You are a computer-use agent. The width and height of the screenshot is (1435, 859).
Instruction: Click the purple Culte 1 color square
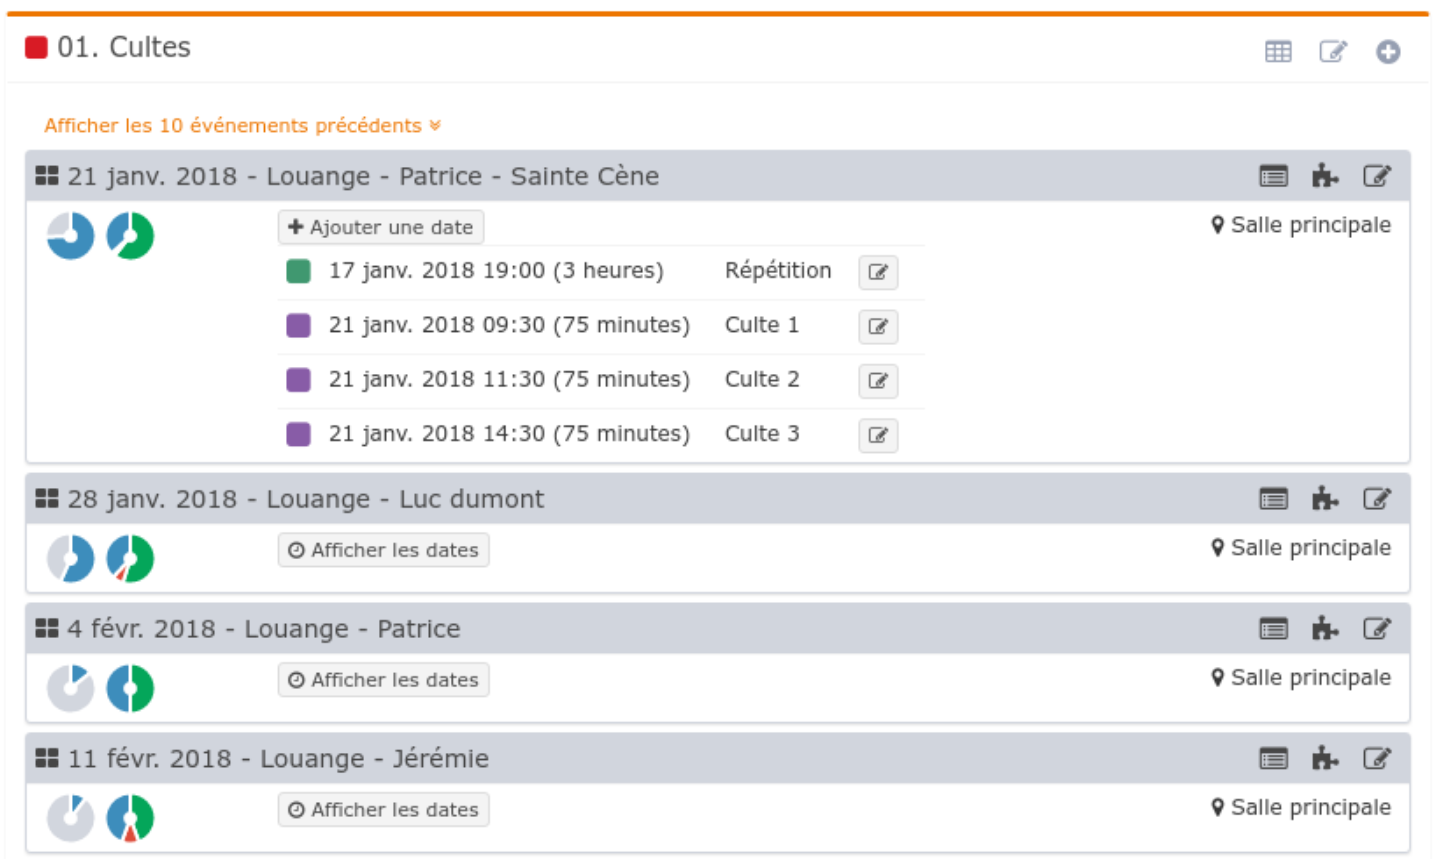pyautogui.click(x=298, y=325)
